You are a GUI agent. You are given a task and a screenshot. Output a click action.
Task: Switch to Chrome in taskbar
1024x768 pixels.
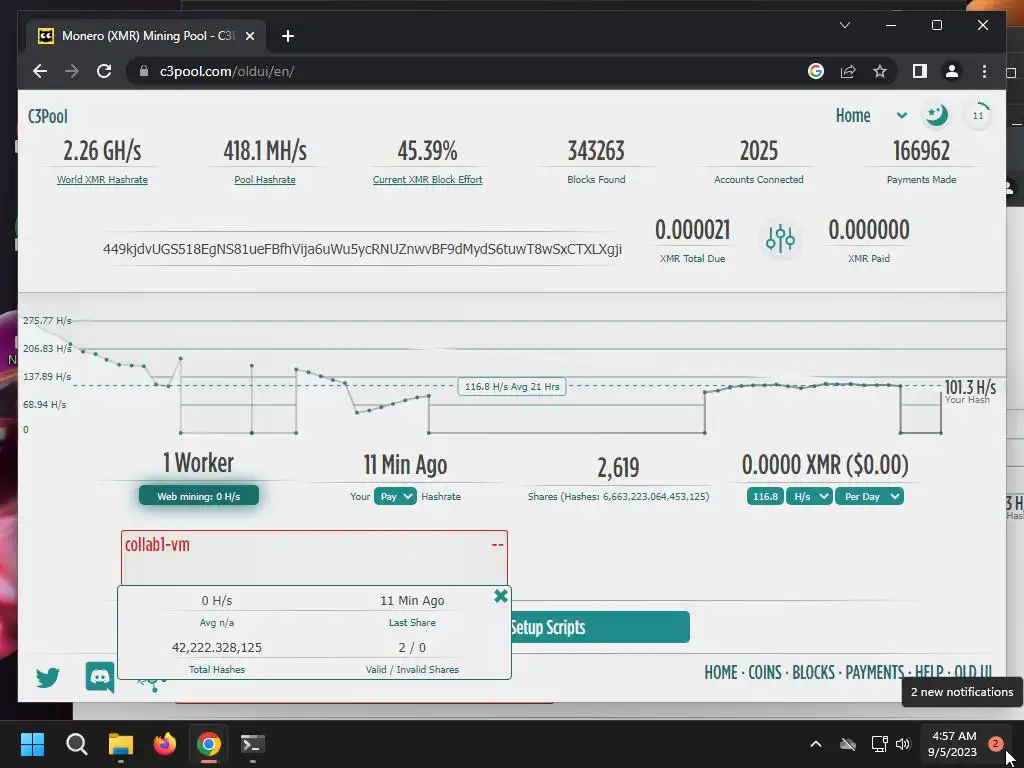(x=209, y=744)
